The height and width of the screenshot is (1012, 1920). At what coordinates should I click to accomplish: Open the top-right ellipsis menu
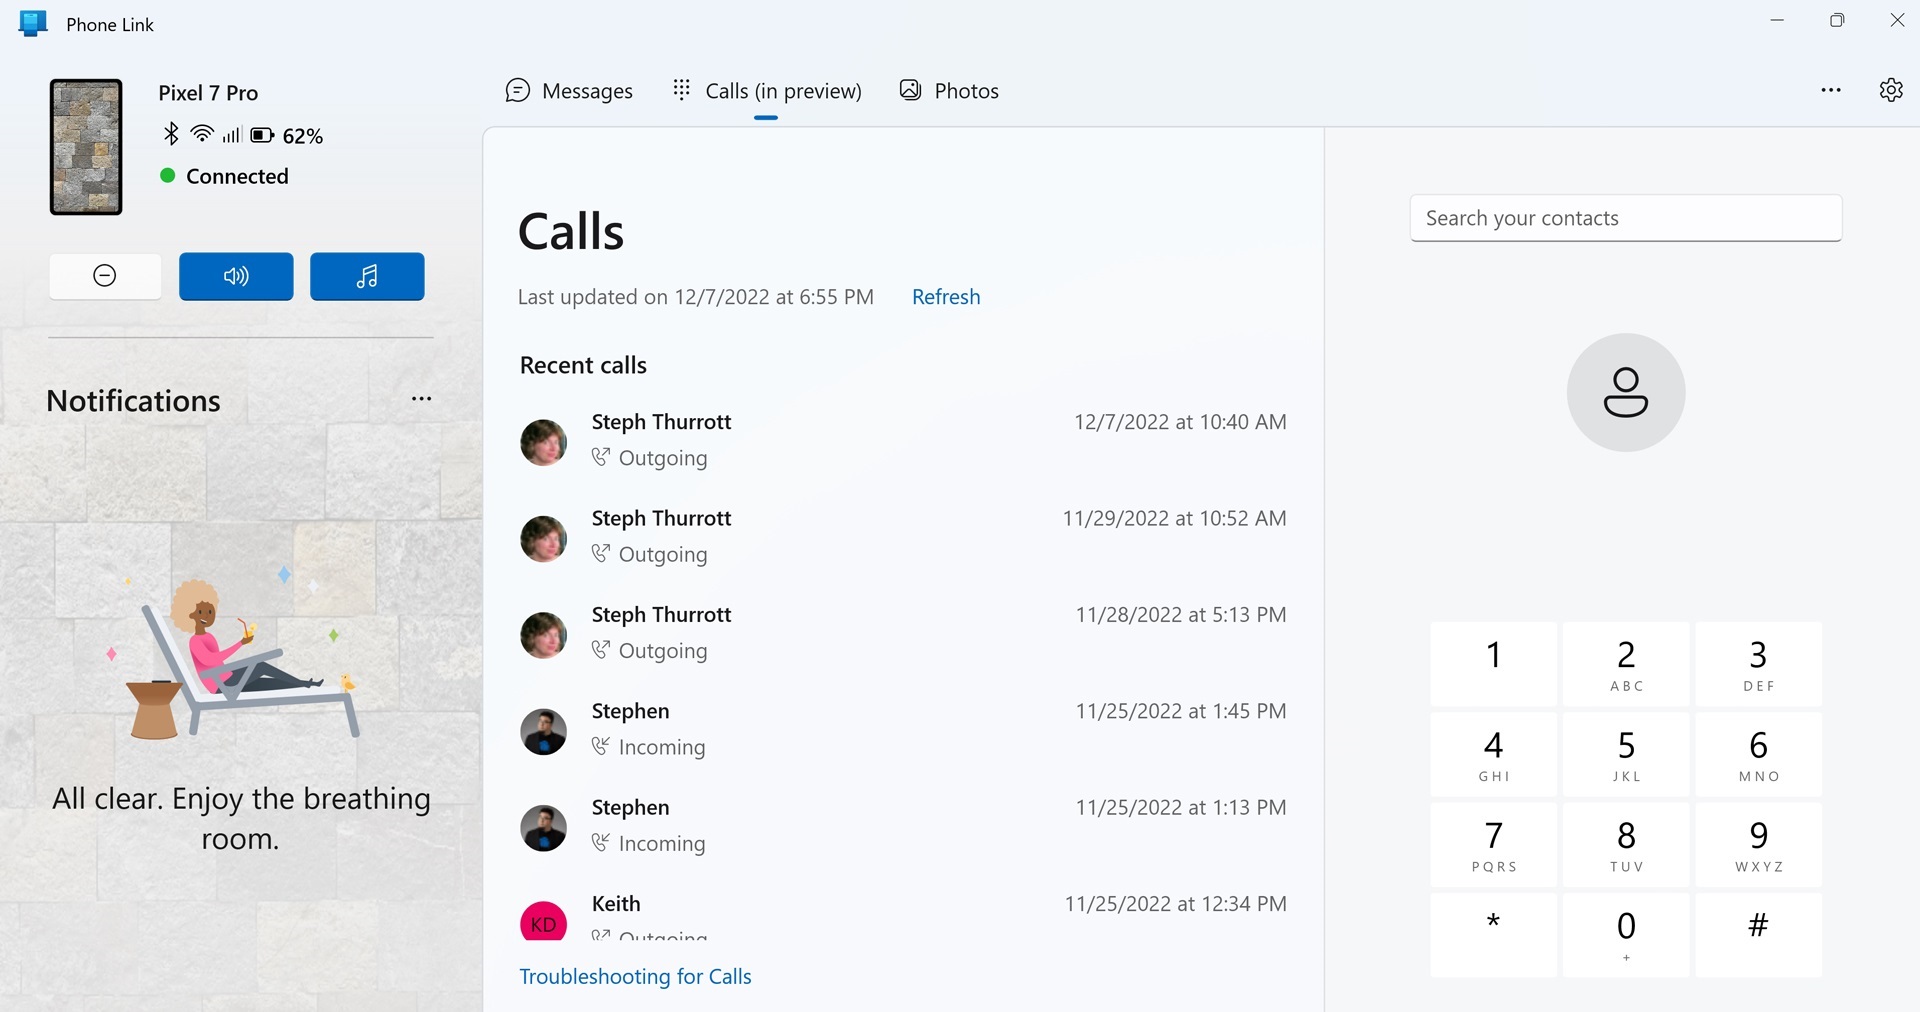coord(1830,90)
